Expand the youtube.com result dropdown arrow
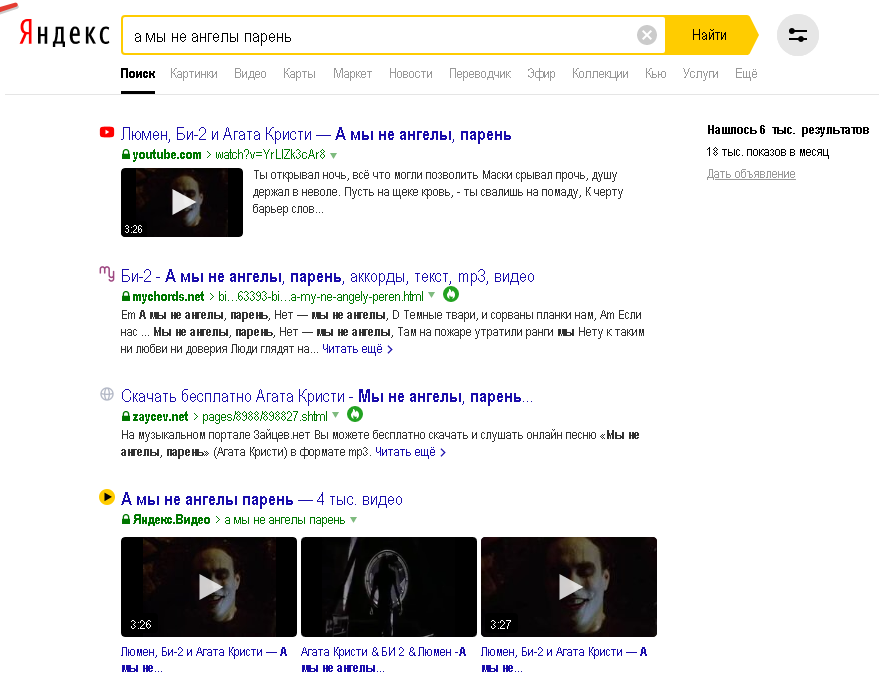879x682 pixels. (334, 155)
